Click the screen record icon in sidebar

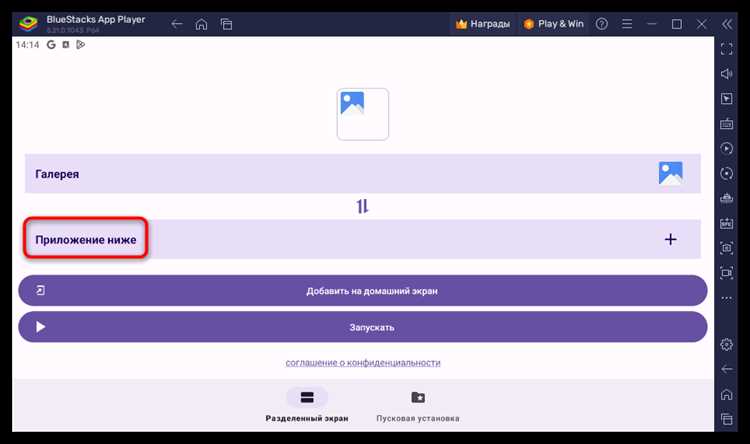(x=727, y=273)
